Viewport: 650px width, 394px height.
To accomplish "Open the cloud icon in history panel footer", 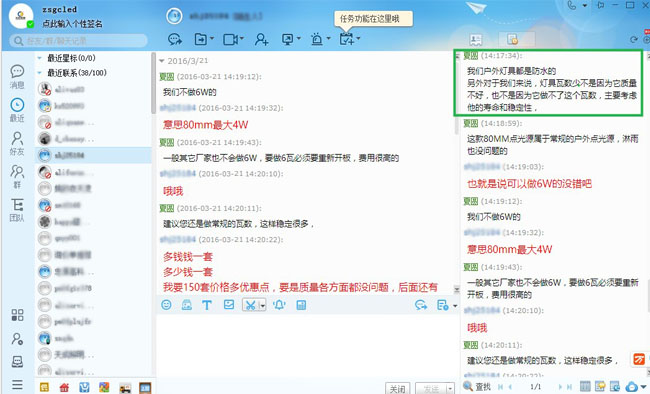I will pos(631,387).
